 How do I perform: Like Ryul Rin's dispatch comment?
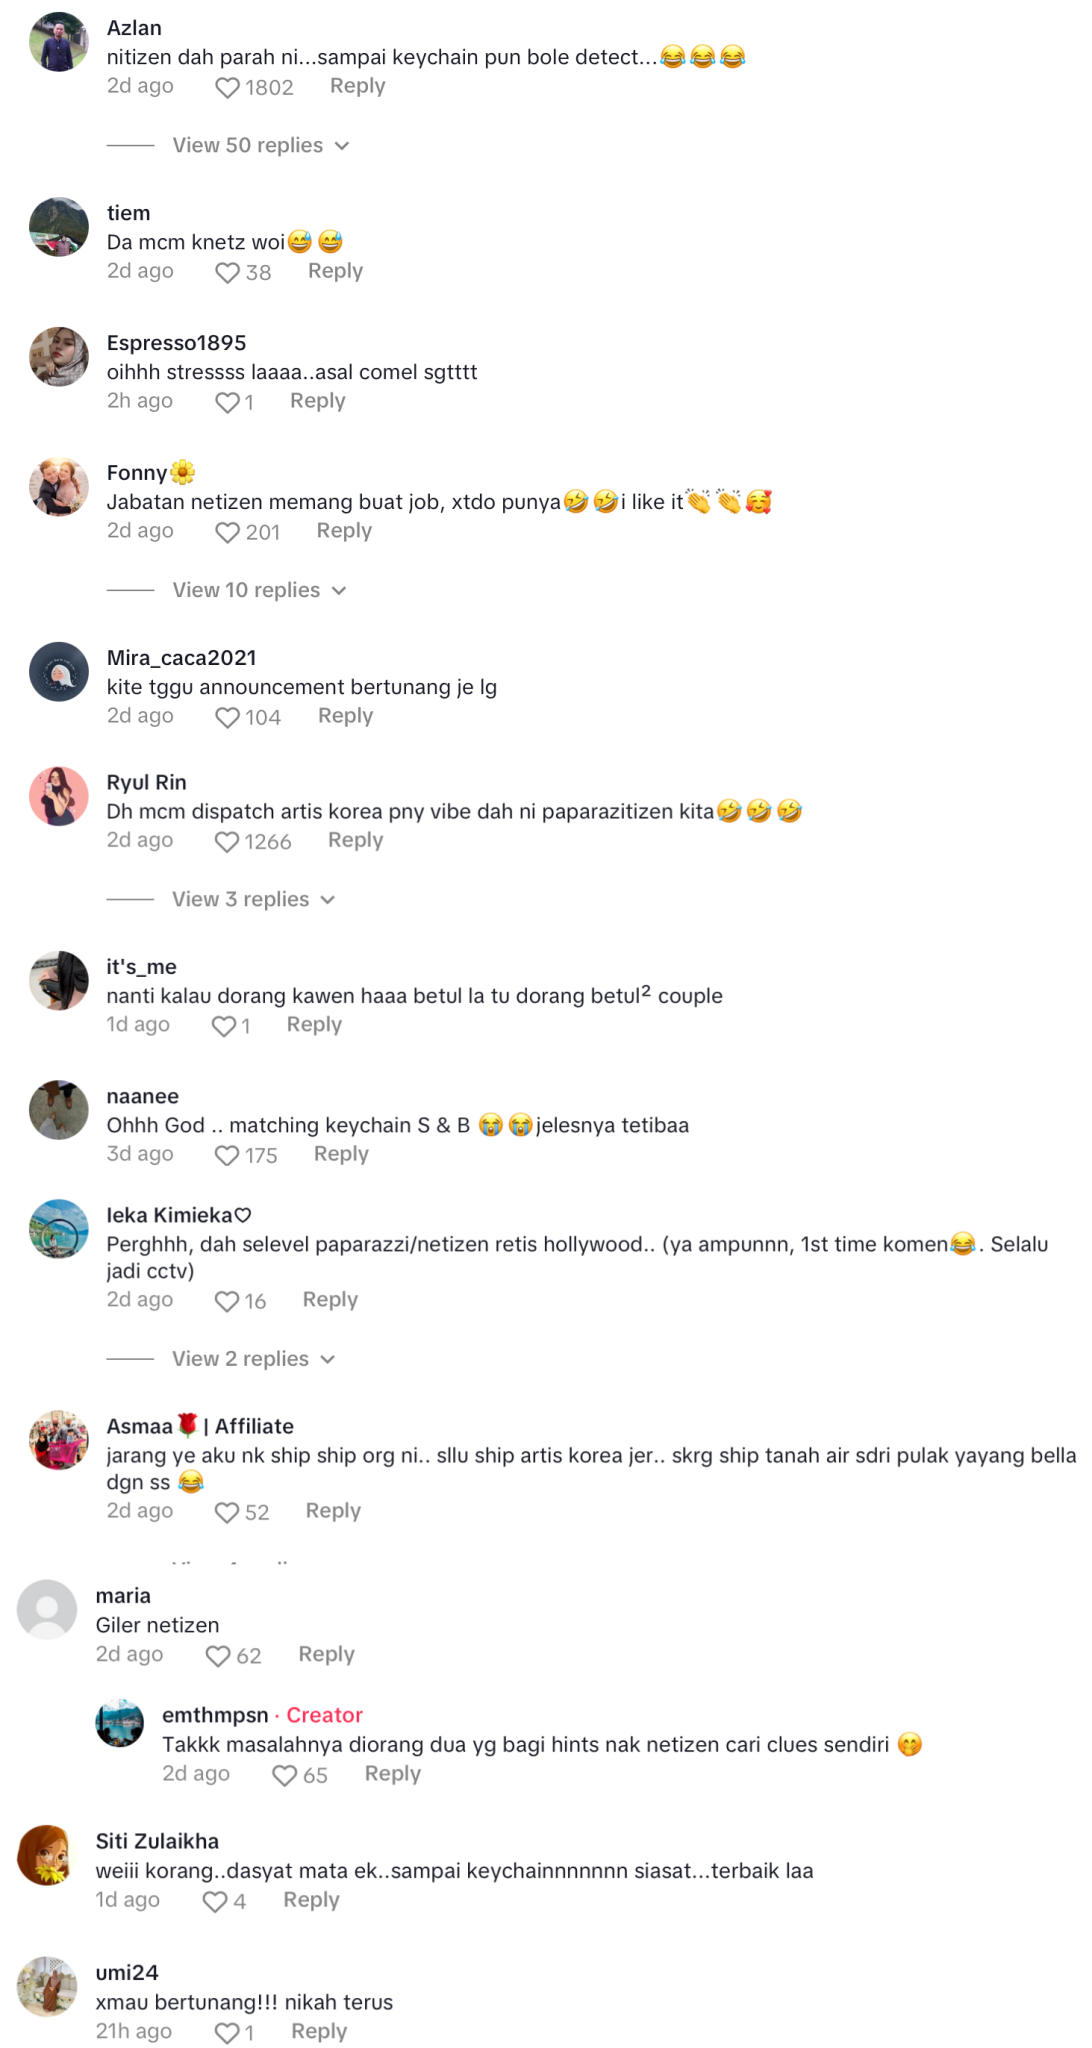pyautogui.click(x=226, y=842)
